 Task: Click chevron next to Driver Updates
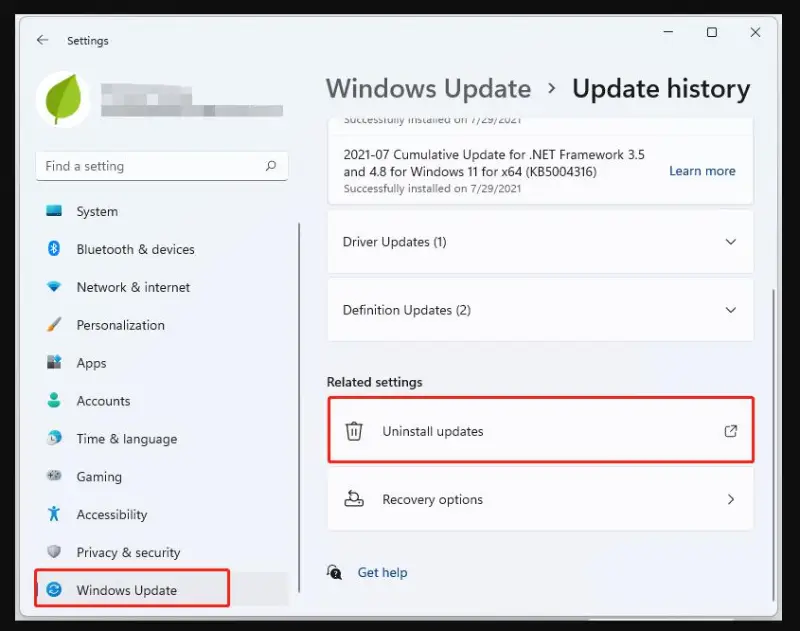coord(731,241)
